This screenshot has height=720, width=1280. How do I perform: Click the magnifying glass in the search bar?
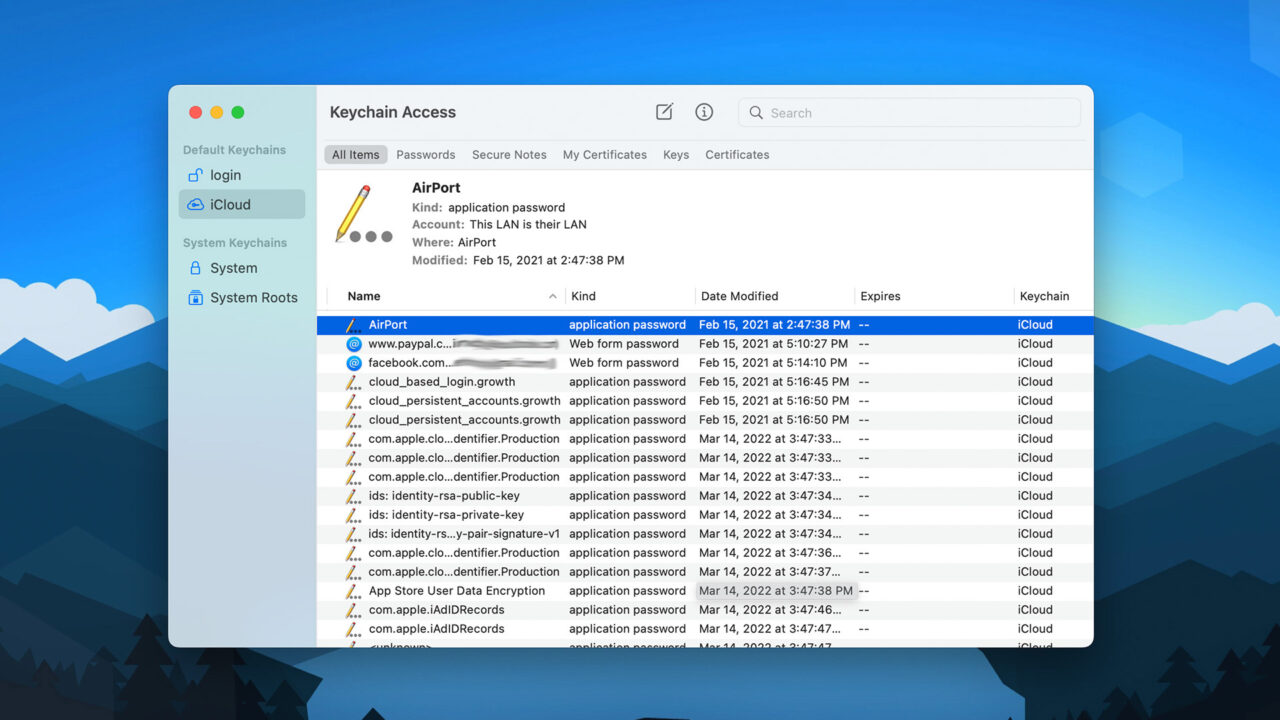[x=756, y=112]
